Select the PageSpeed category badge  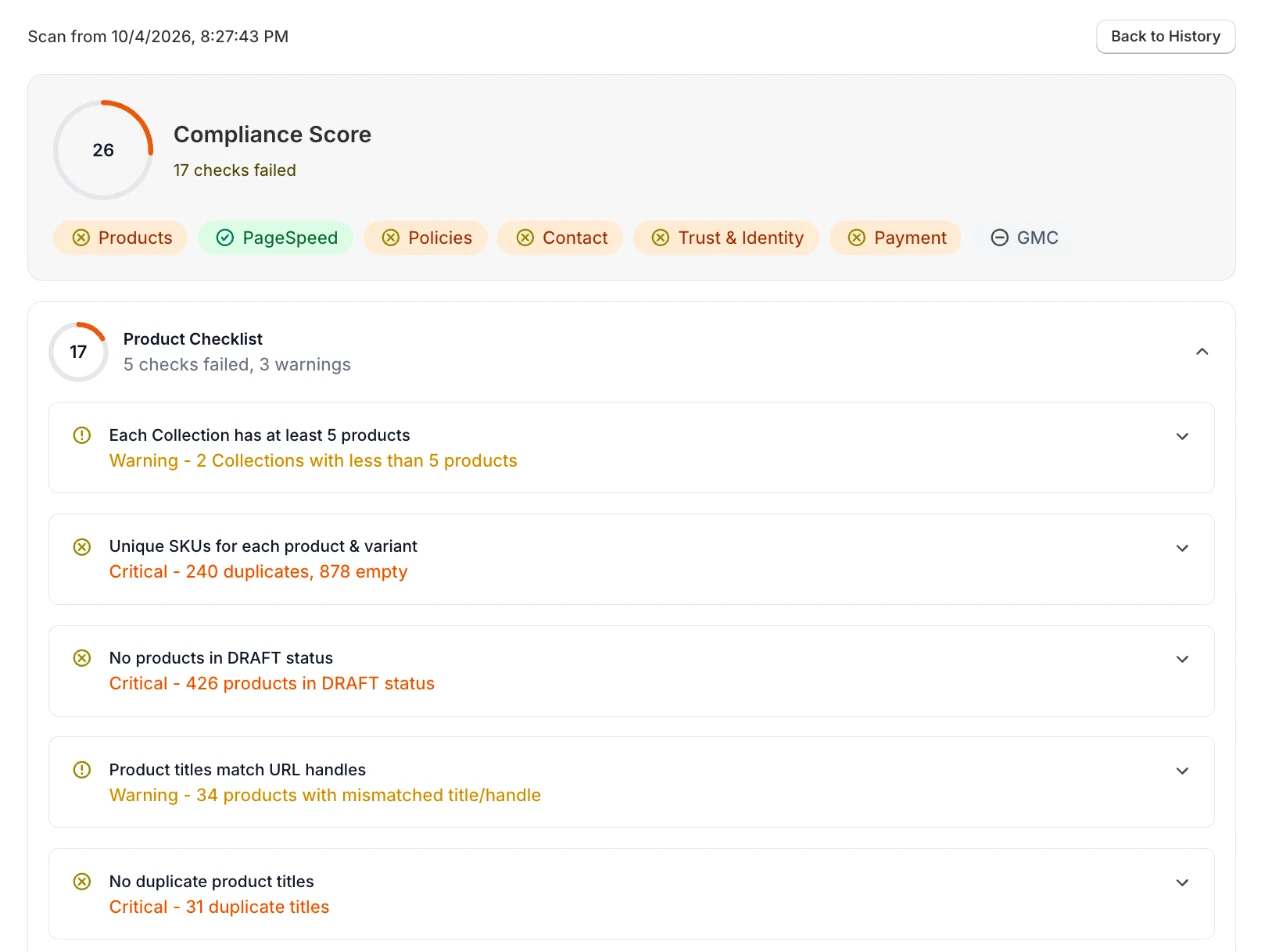click(276, 238)
